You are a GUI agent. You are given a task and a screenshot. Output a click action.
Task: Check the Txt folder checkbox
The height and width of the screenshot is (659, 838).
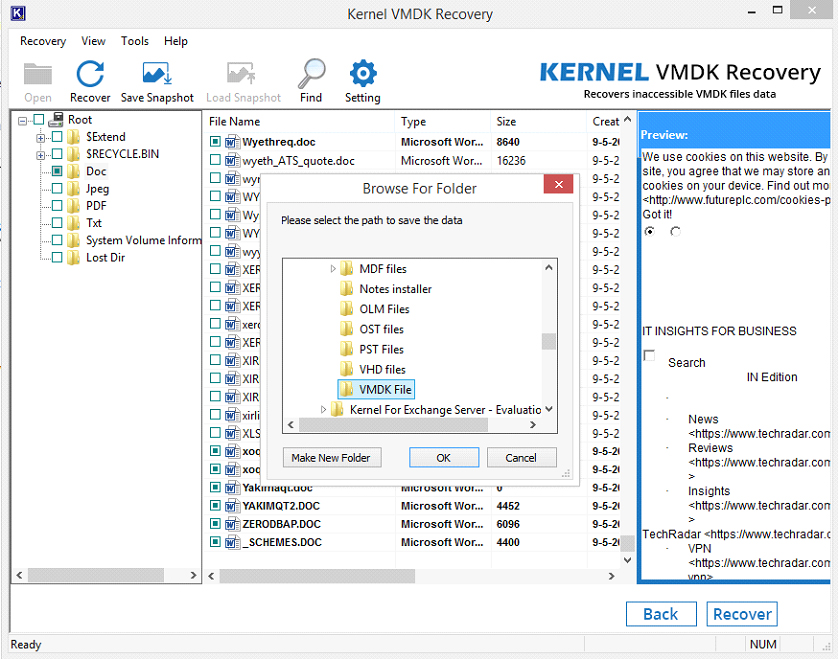[x=57, y=223]
